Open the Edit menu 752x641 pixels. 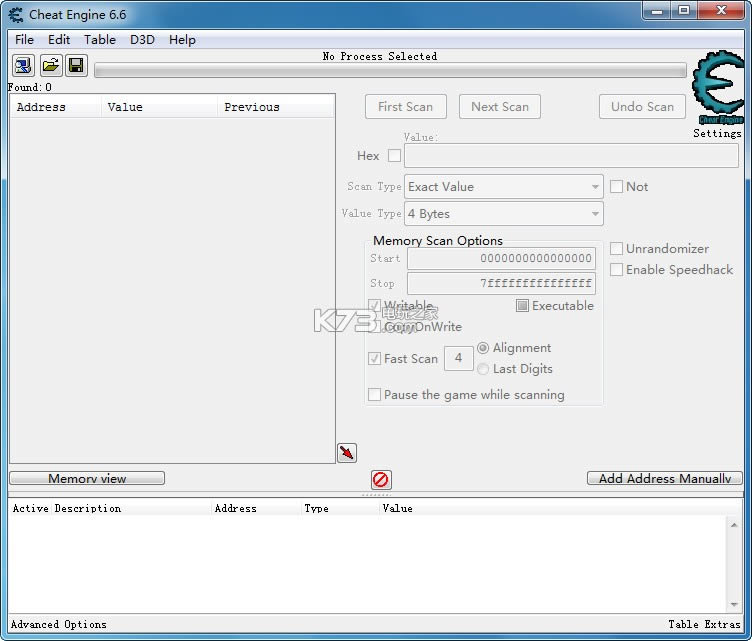[59, 40]
